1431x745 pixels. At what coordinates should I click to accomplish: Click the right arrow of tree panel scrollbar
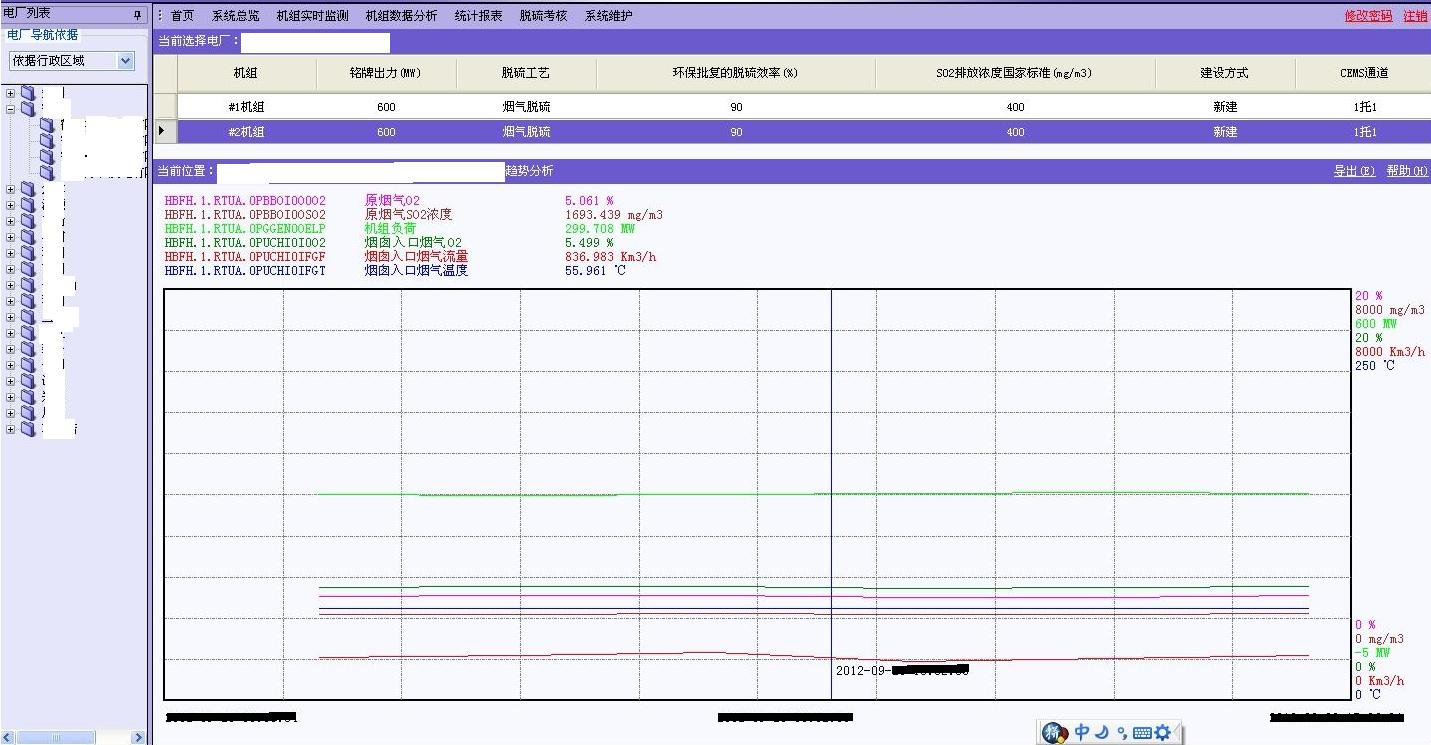(x=138, y=737)
